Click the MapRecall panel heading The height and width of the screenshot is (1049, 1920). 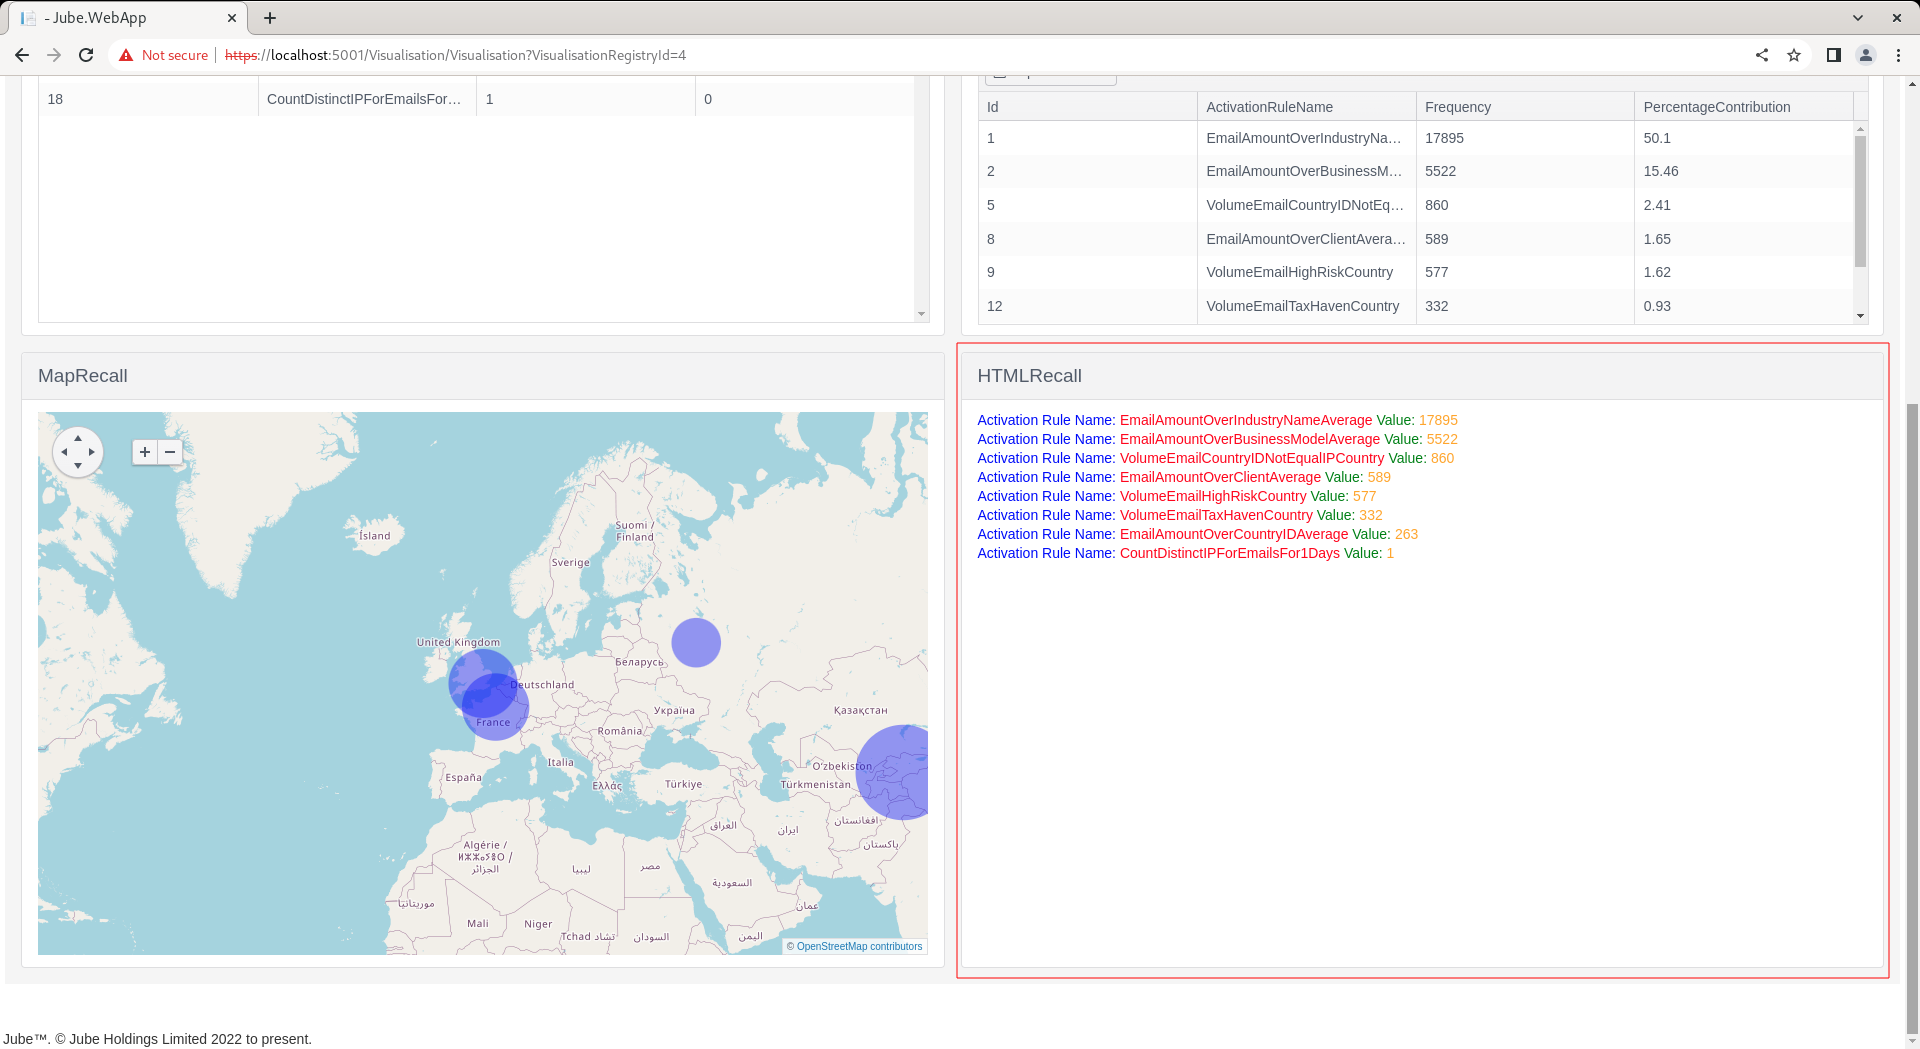tap(83, 376)
